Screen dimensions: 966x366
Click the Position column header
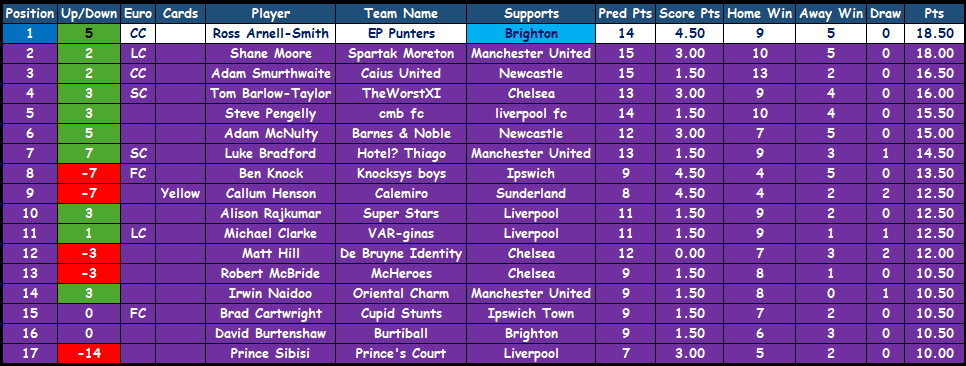click(x=30, y=14)
